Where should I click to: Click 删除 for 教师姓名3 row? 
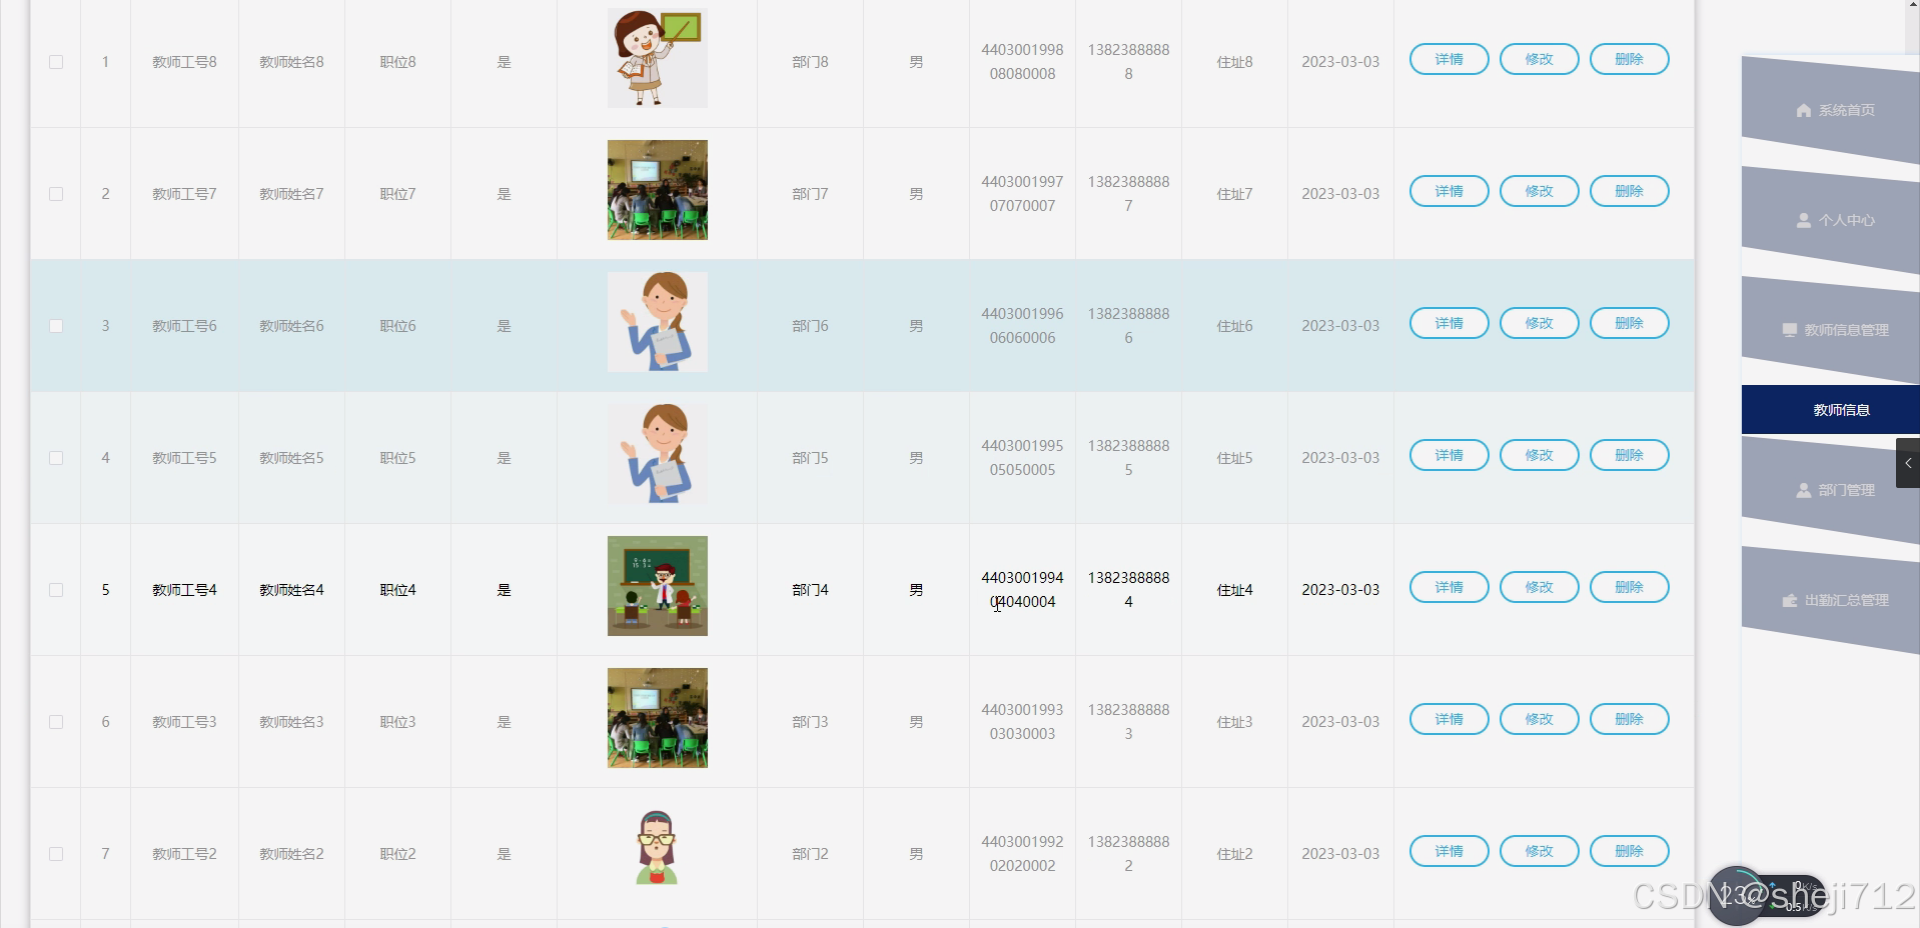1629,719
